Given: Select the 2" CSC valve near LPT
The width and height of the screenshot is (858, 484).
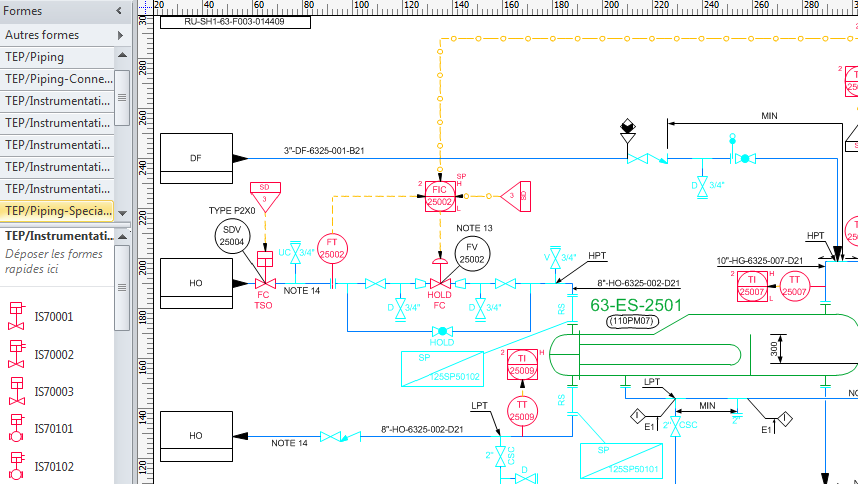Looking at the screenshot, I should point(500,456).
